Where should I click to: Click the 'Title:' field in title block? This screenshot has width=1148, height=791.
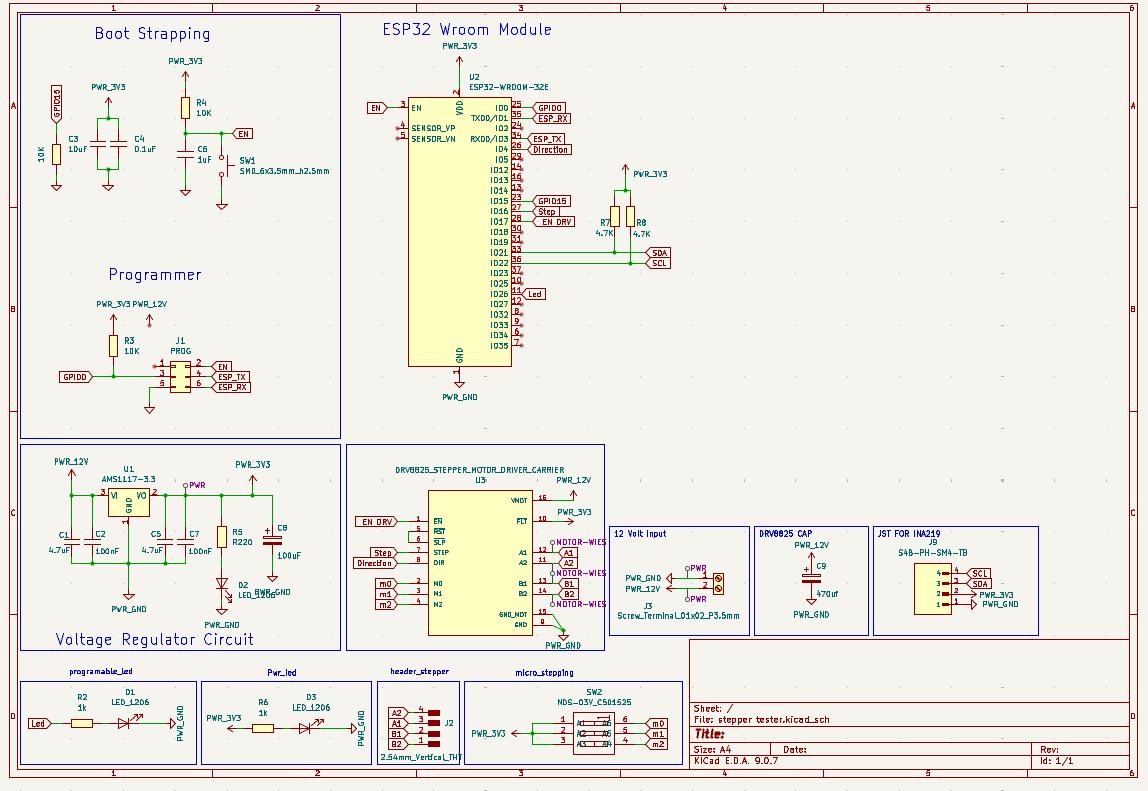pyautogui.click(x=709, y=734)
